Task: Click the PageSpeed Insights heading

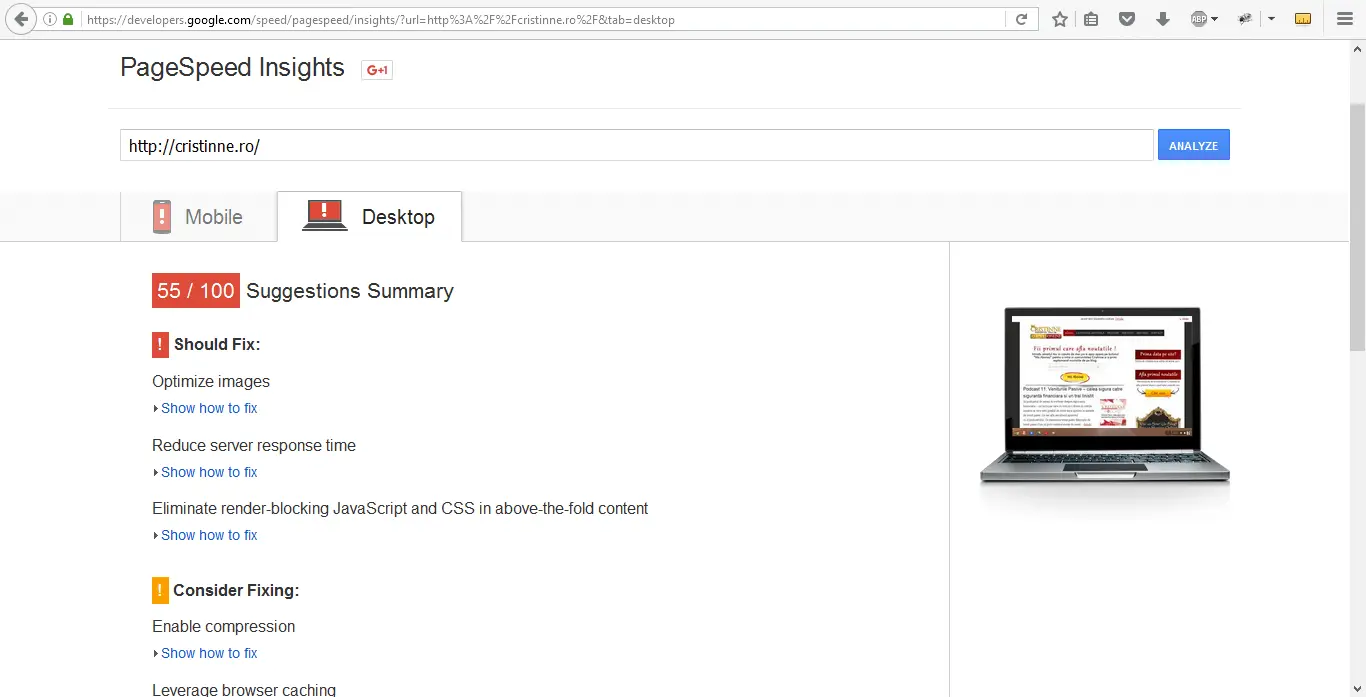Action: pyautogui.click(x=232, y=67)
